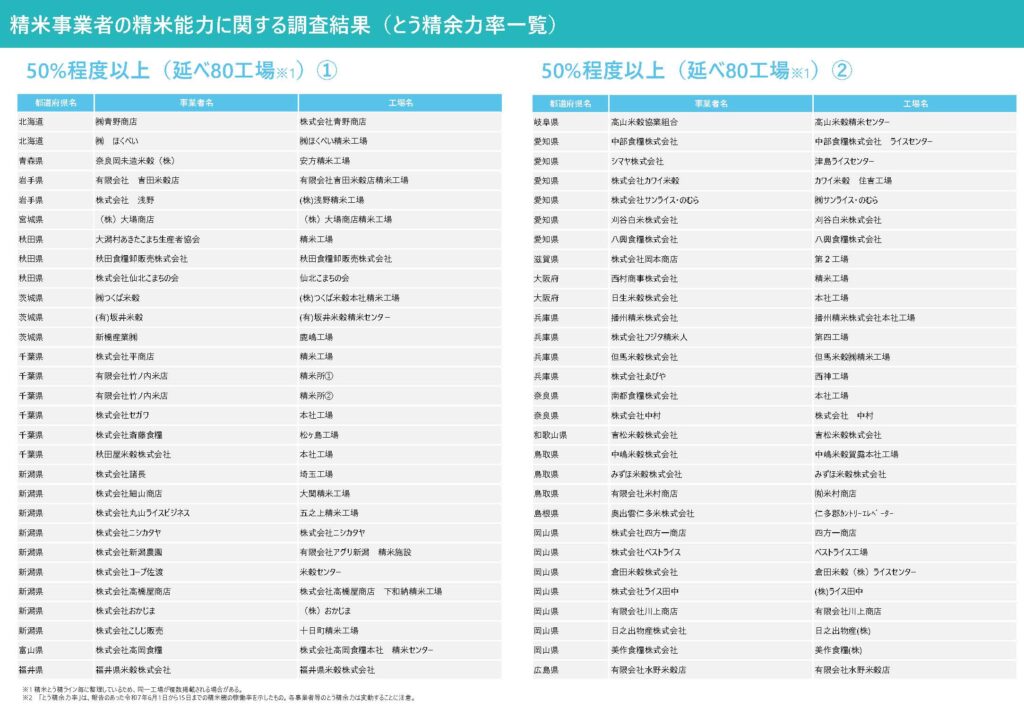Select the table heading ending in ①
This screenshot has width=1024, height=709.
click(182, 71)
